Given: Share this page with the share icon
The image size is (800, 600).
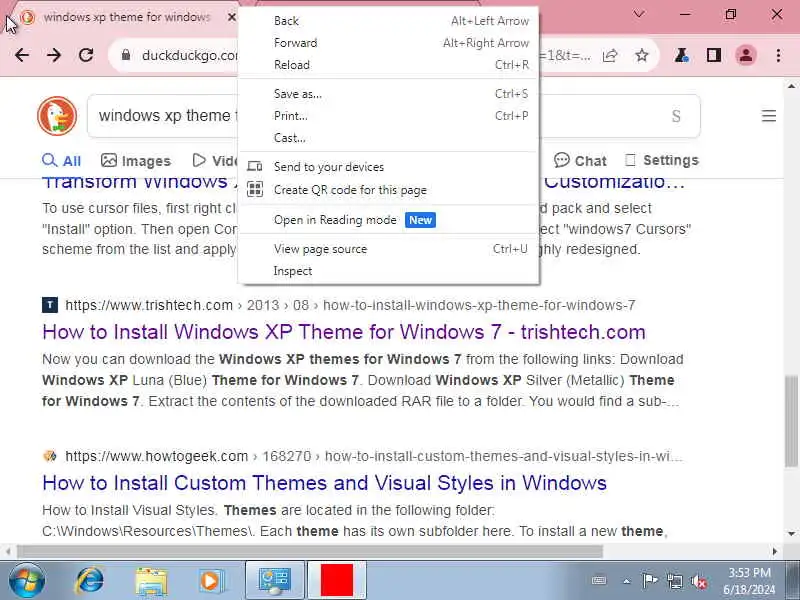Looking at the screenshot, I should pos(610,55).
